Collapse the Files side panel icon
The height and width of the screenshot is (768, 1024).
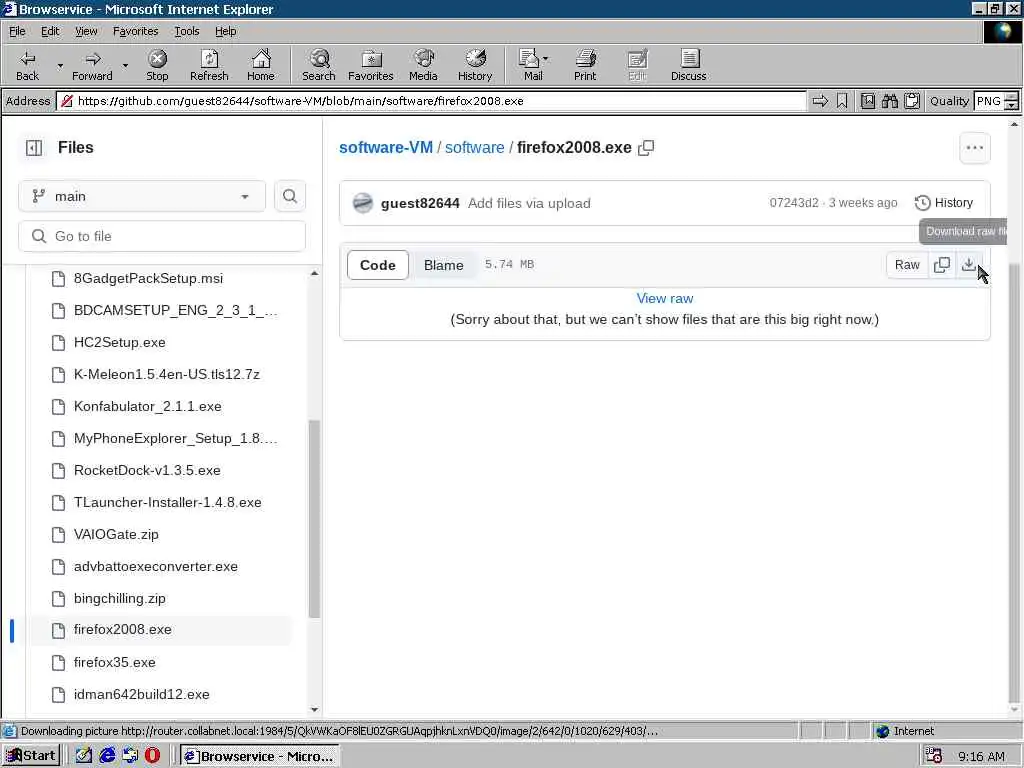point(34,148)
